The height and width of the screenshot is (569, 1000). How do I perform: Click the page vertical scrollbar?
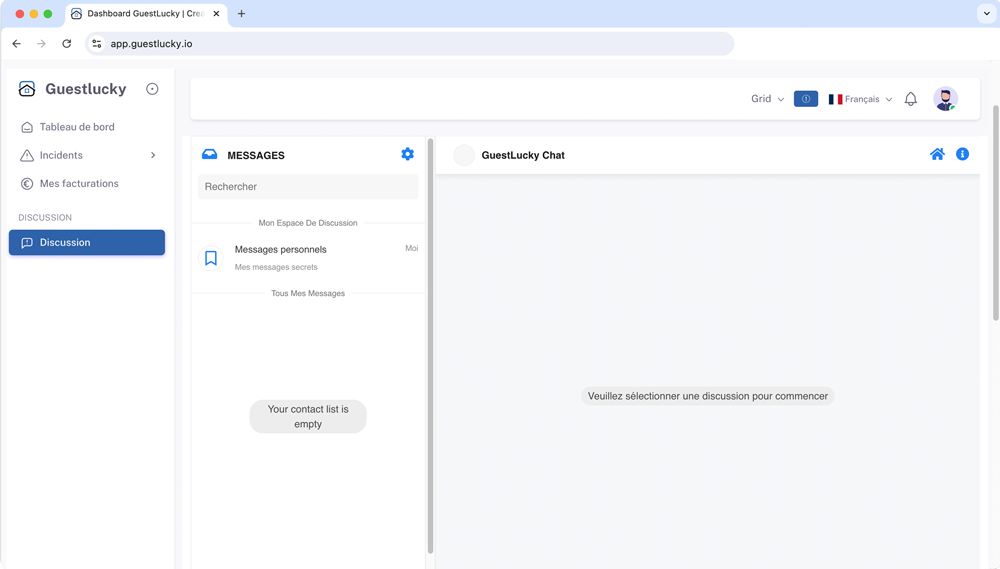click(x=996, y=213)
